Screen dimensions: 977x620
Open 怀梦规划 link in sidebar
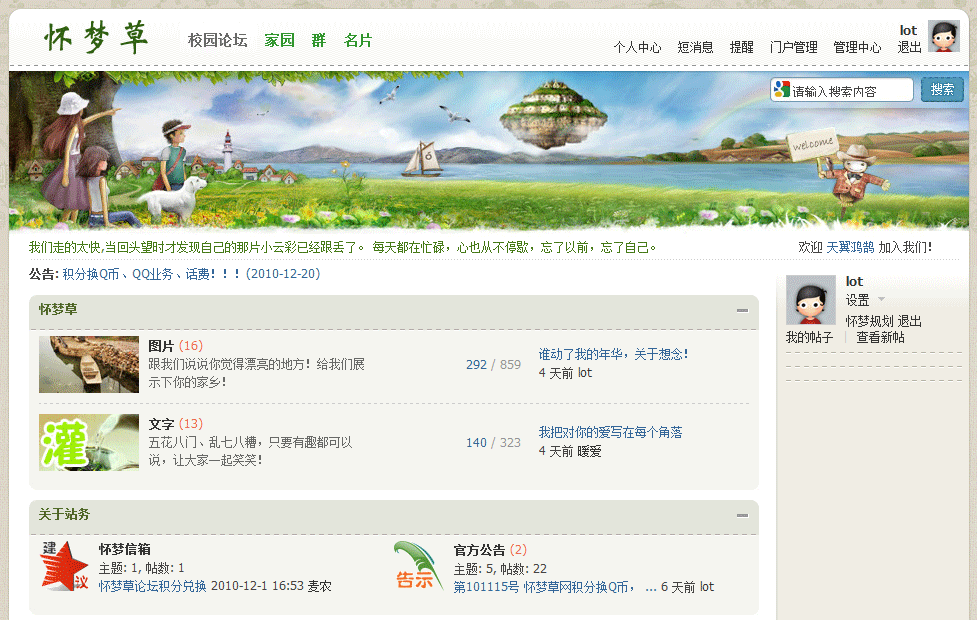[869, 322]
